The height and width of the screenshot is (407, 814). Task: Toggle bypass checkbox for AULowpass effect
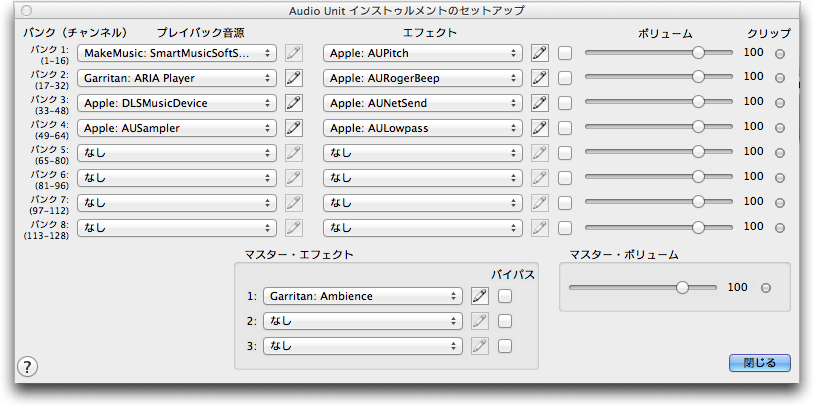pyautogui.click(x=565, y=128)
